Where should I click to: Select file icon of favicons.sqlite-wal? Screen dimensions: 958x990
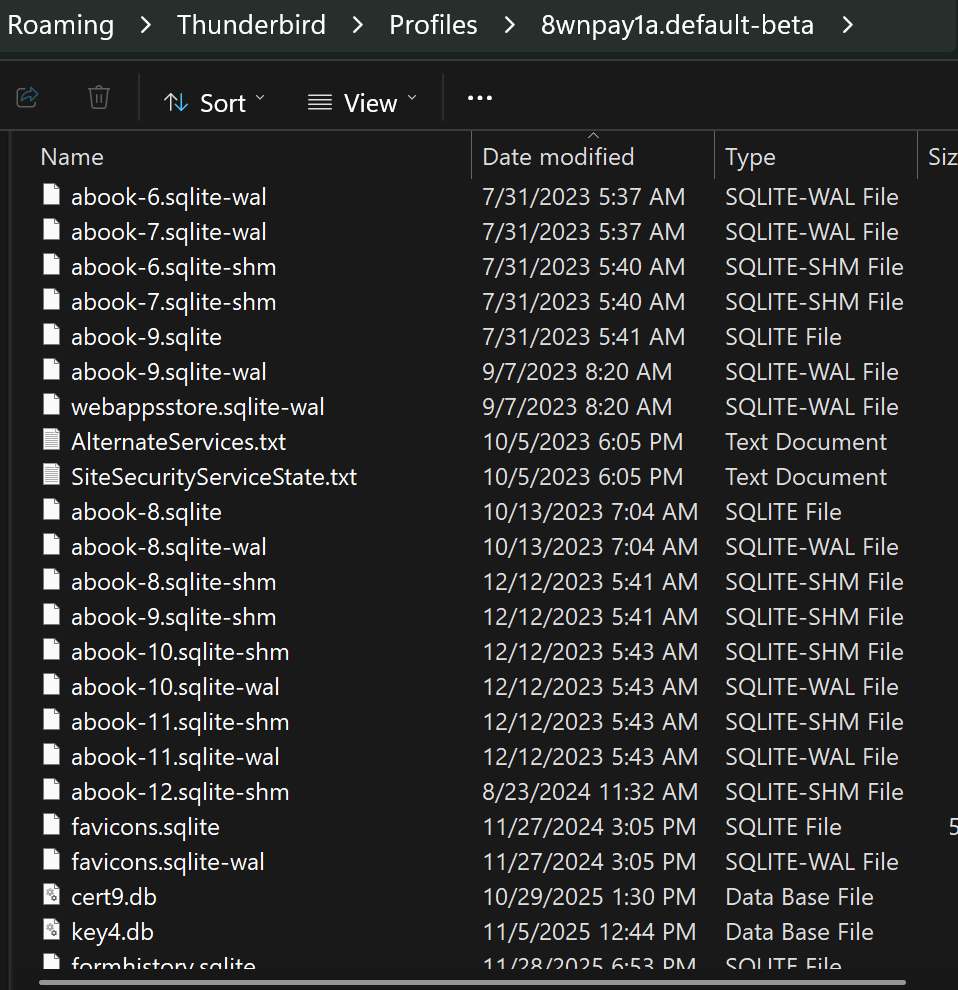52,859
